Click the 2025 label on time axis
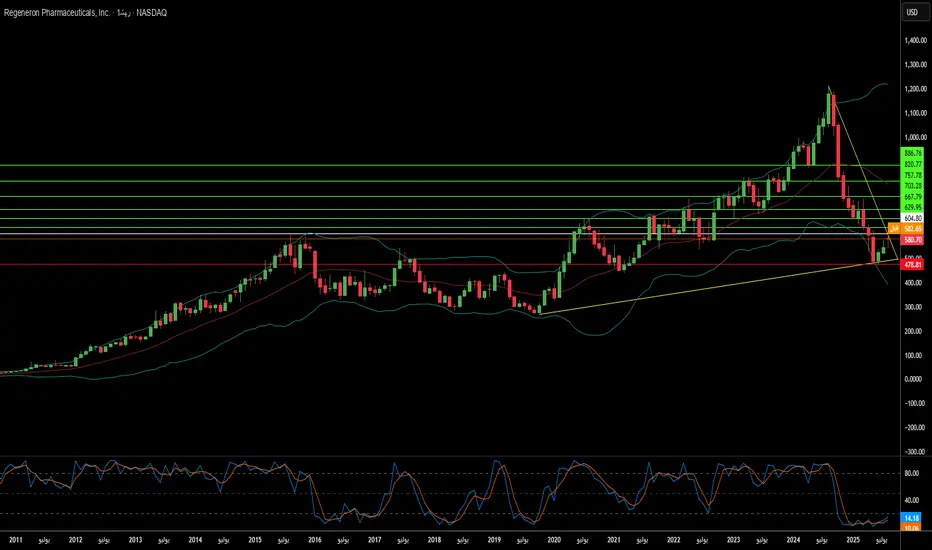The image size is (932, 550). 852,540
